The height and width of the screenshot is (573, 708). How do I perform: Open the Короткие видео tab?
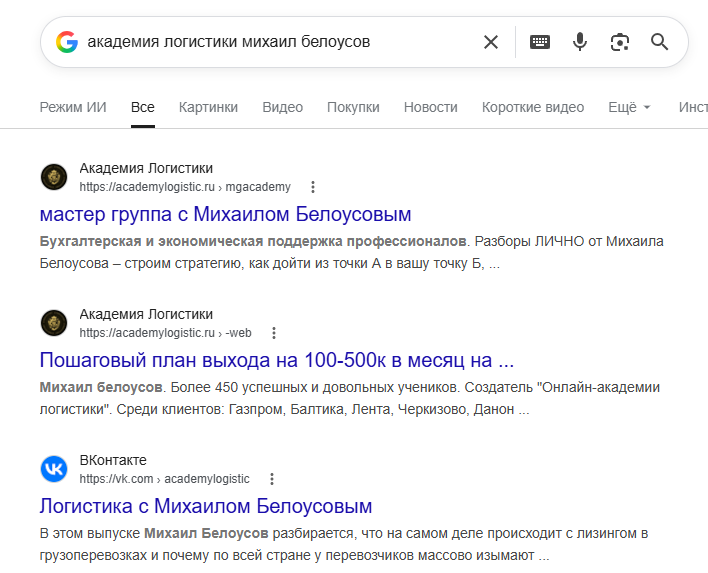pyautogui.click(x=533, y=107)
